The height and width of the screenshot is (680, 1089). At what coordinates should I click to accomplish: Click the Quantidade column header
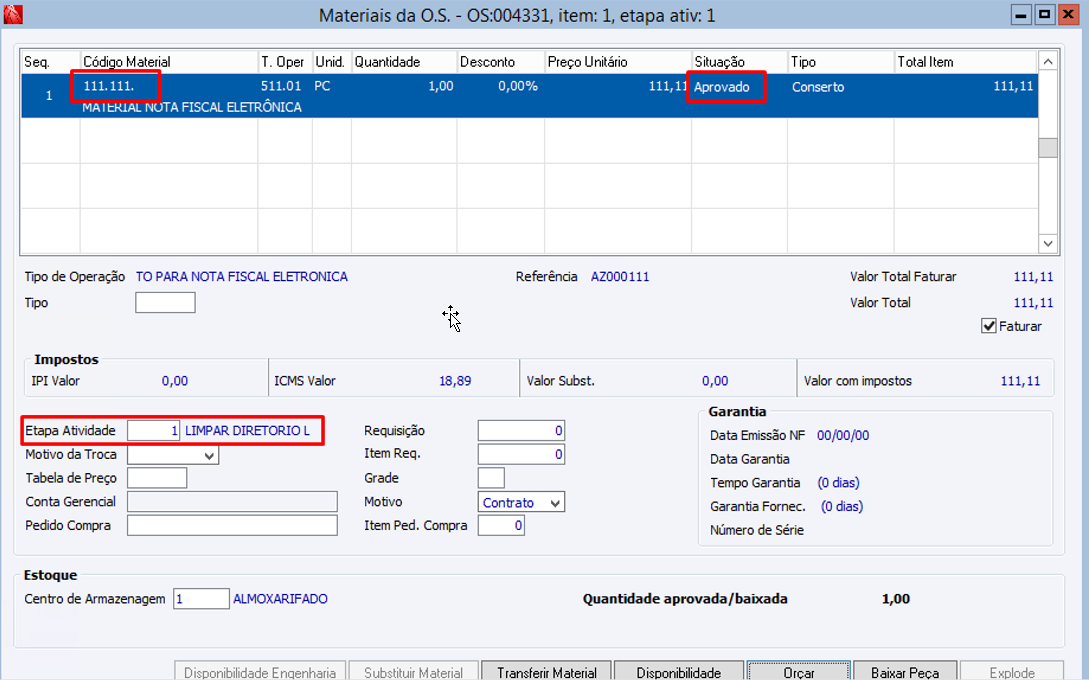404,62
